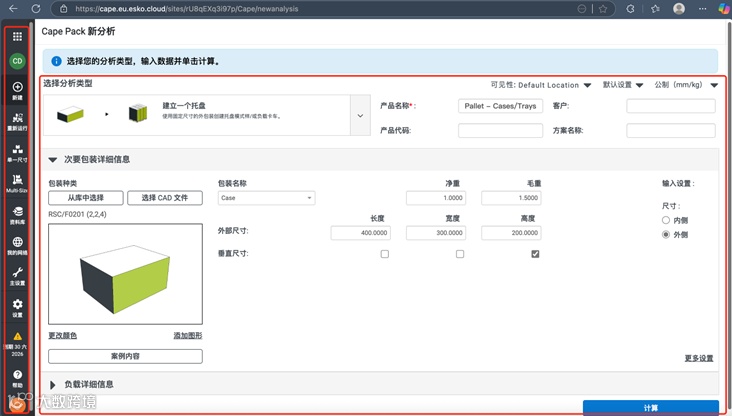732x416 pixels.
Task: Focus the 宽度 field showing 300.0000
Action: [436, 233]
